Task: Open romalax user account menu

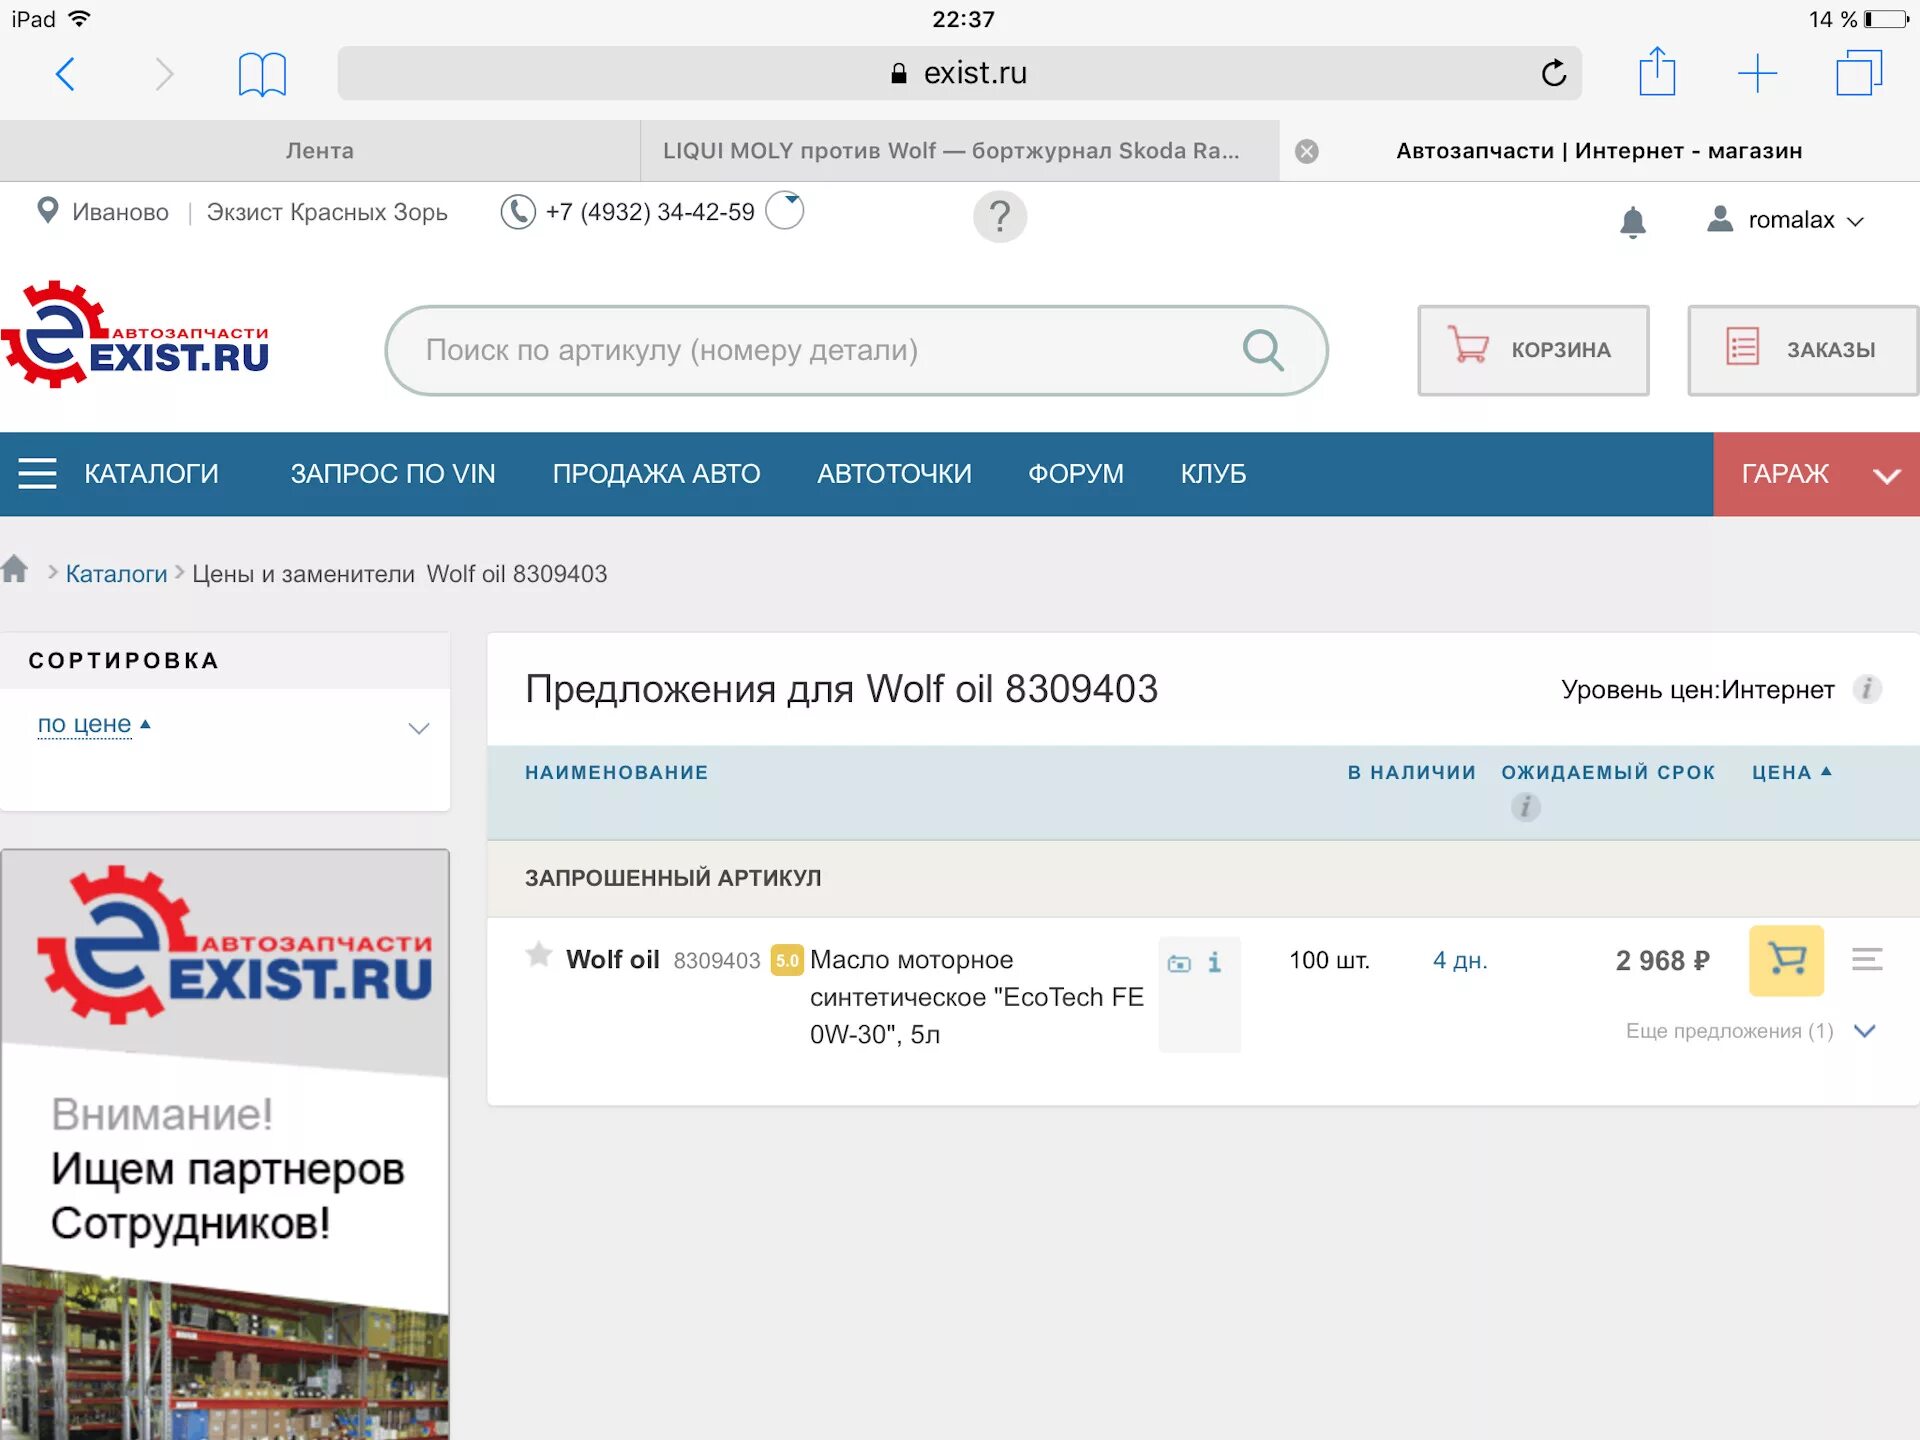Action: tap(1786, 220)
